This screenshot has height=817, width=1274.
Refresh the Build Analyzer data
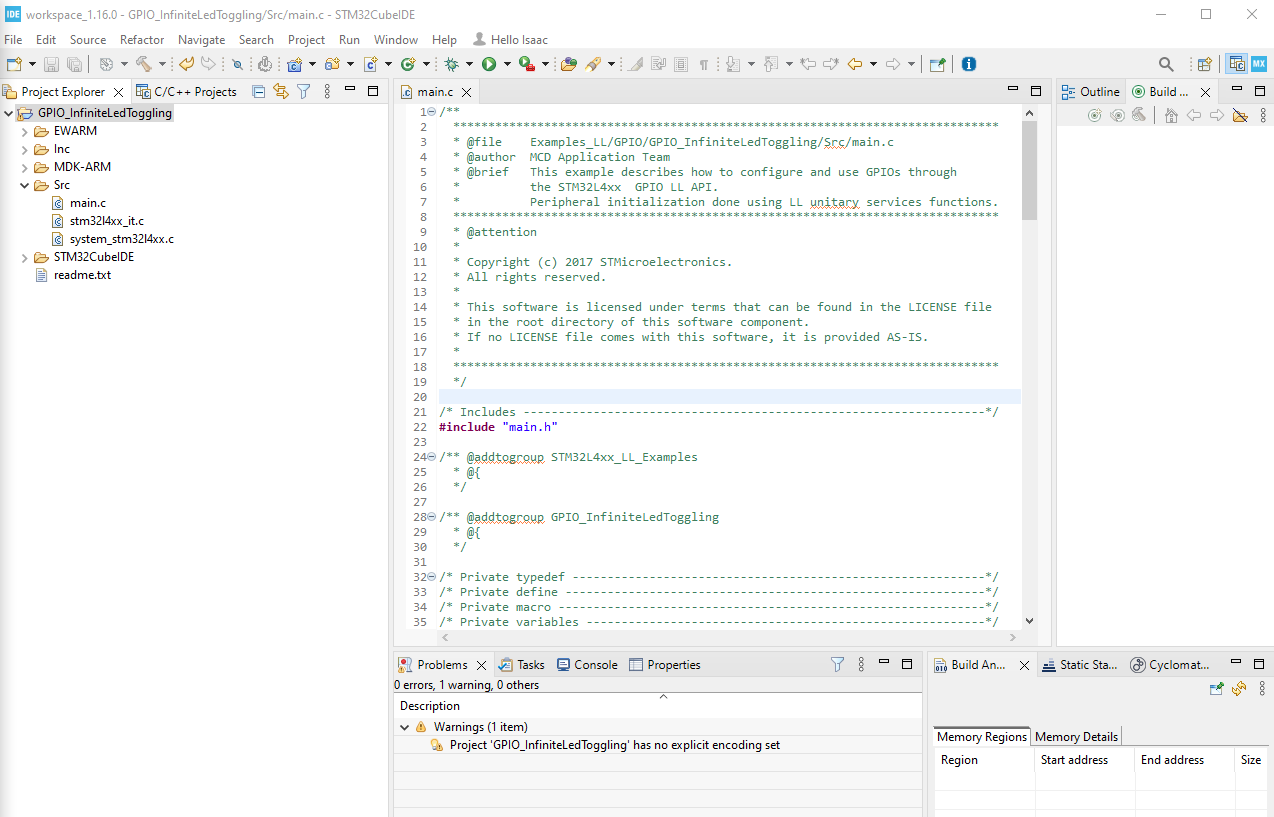(x=1239, y=688)
